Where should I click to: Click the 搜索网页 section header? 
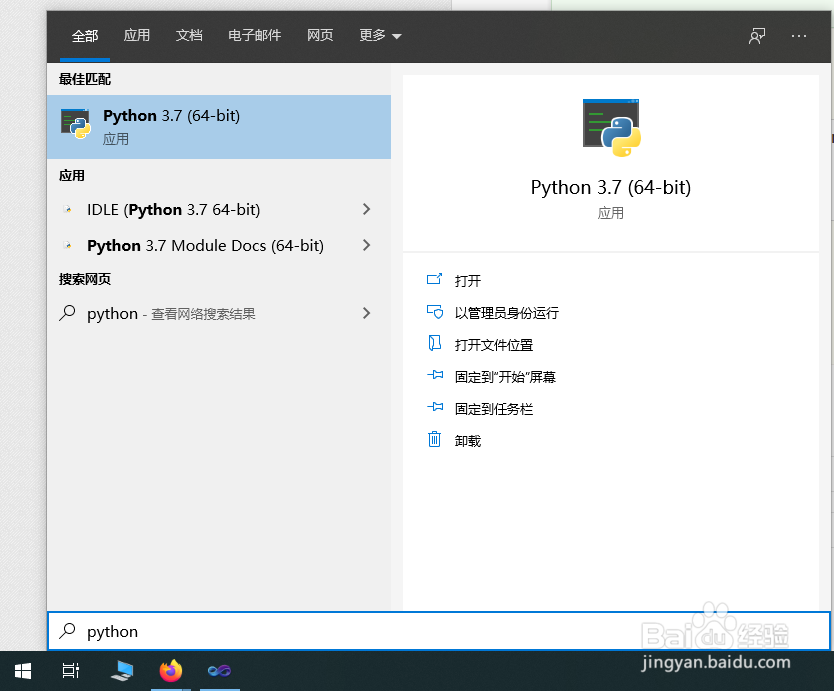pos(85,279)
